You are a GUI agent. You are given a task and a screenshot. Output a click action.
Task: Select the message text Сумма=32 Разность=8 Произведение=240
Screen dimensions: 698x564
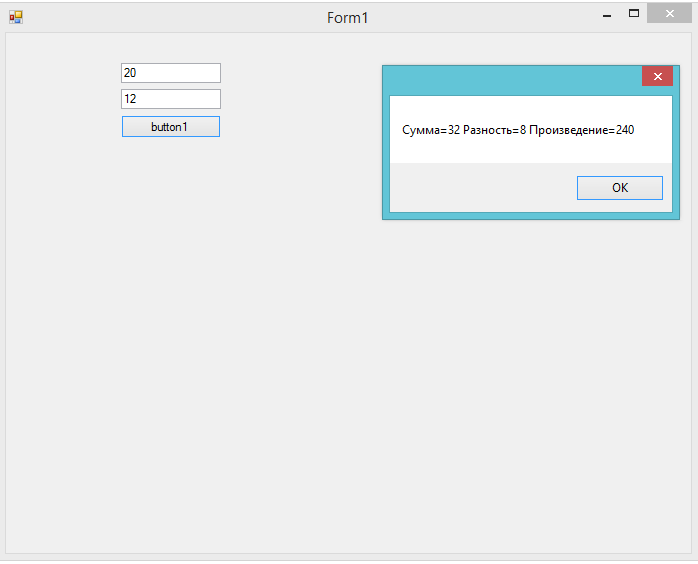[518, 130]
